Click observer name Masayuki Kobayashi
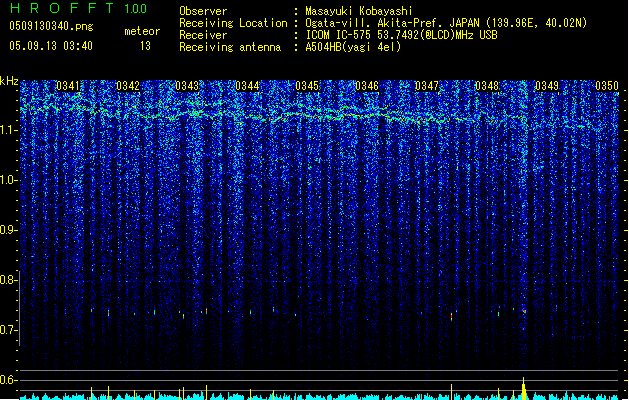This screenshot has height=400, width=629. tap(359, 11)
